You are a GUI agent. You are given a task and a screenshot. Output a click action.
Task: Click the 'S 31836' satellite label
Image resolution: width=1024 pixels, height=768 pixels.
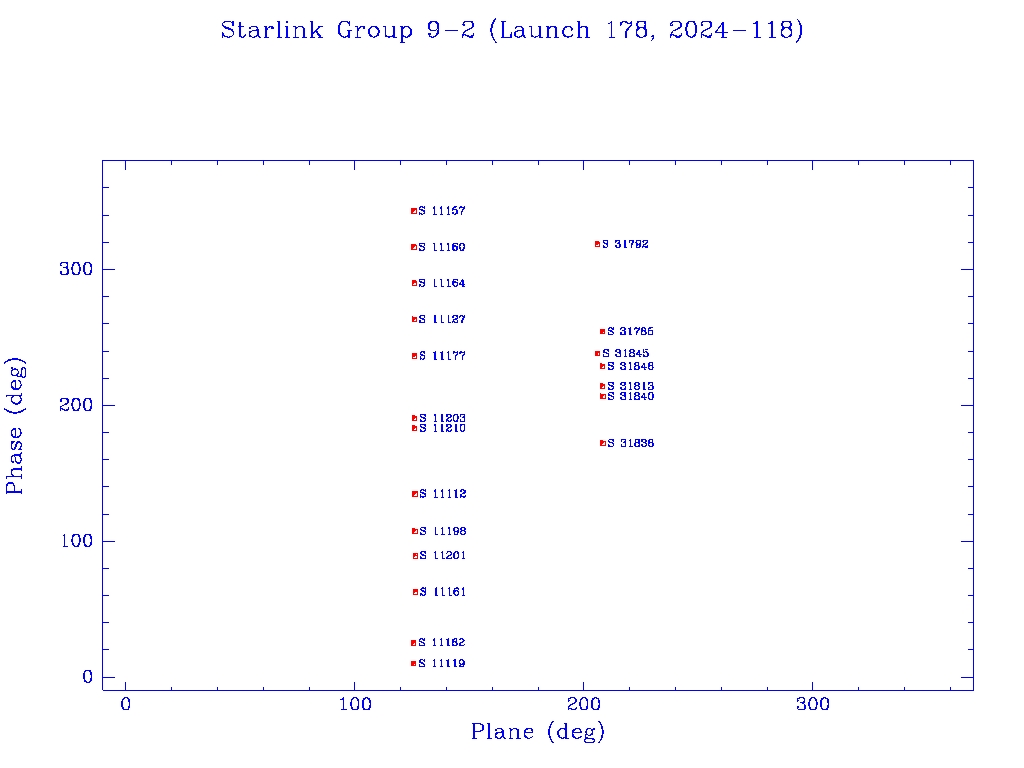631,443
